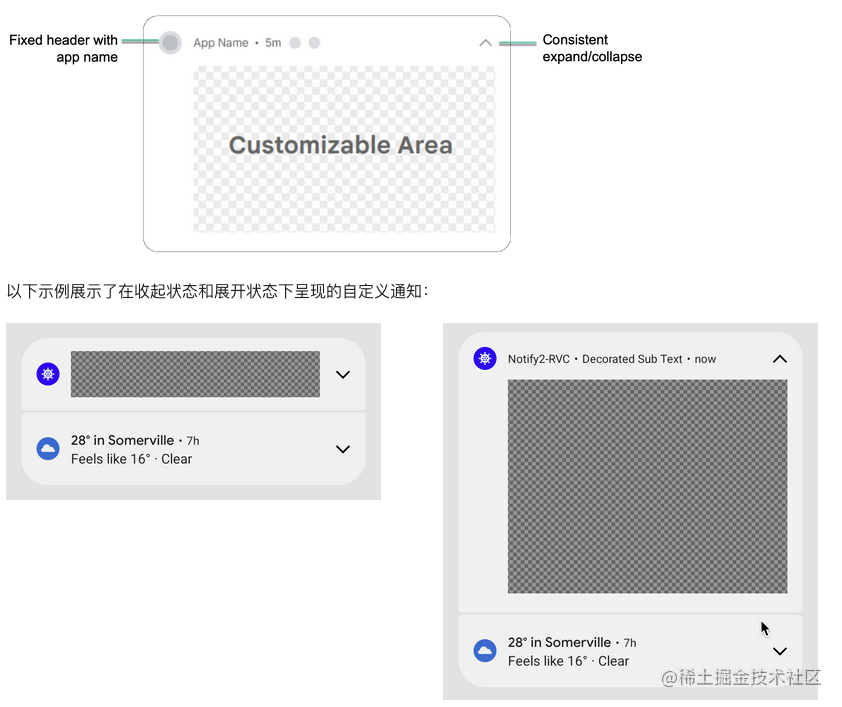
Task: Click the collapsed checkered custom view in the left panel
Action: (x=195, y=374)
